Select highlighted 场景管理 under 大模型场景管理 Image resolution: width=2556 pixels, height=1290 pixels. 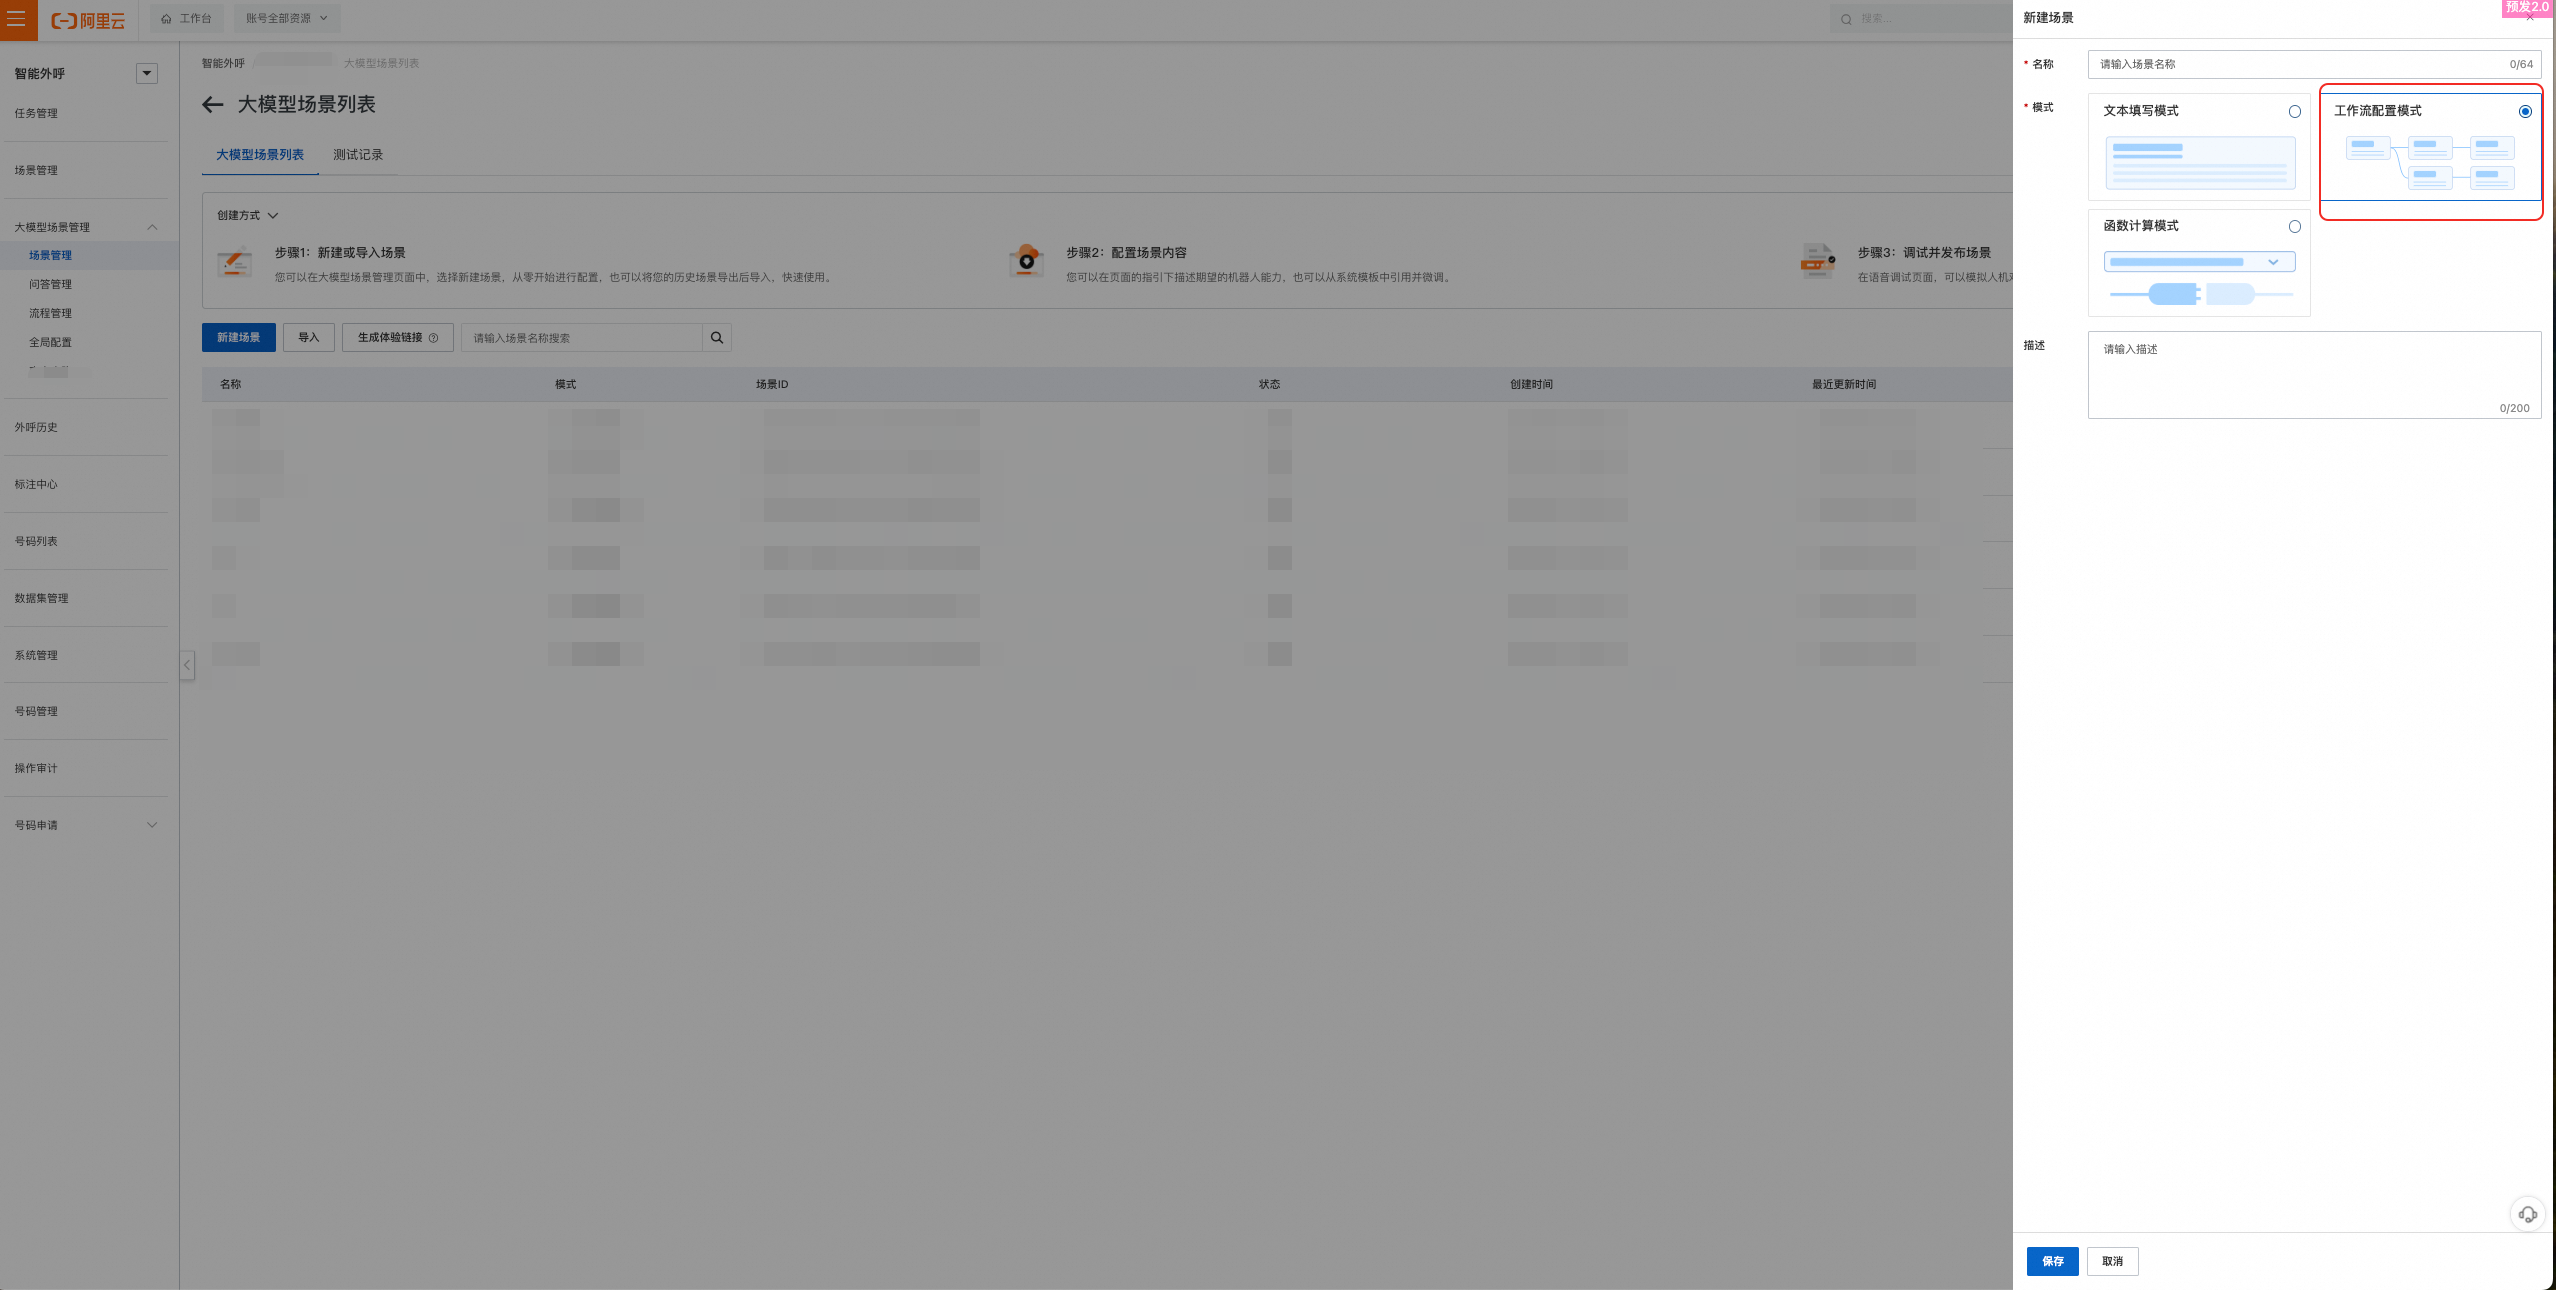pyautogui.click(x=50, y=255)
